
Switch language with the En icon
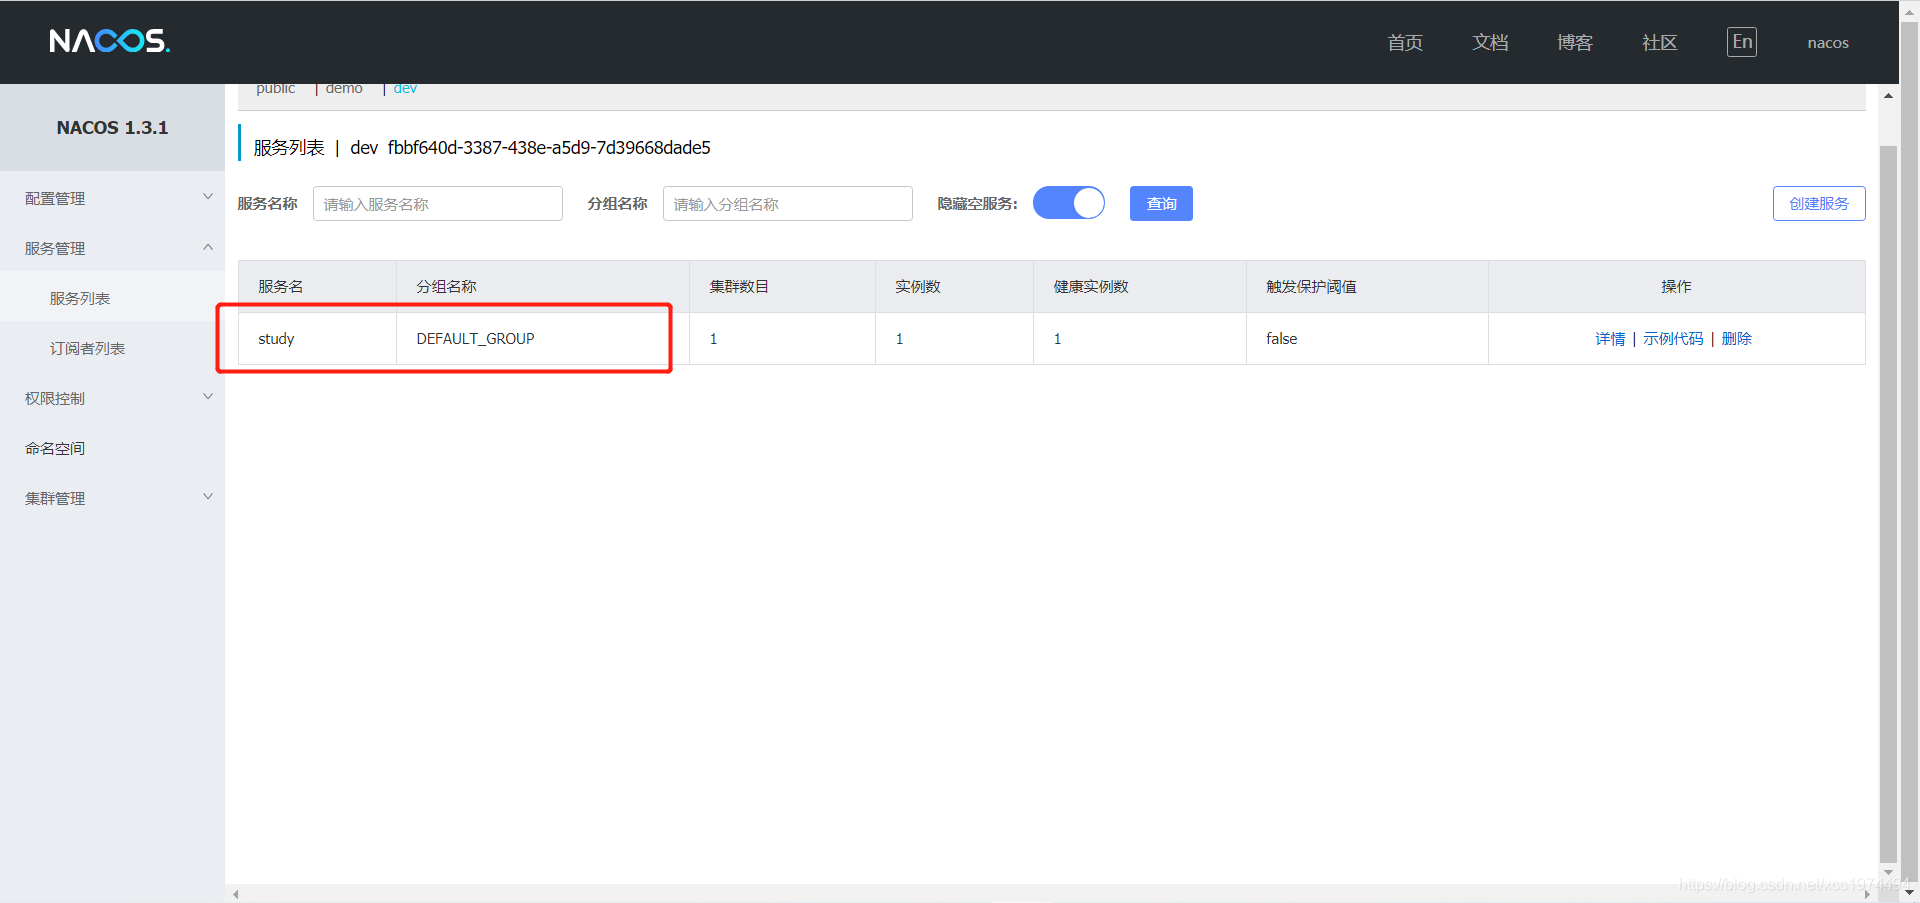coord(1742,42)
